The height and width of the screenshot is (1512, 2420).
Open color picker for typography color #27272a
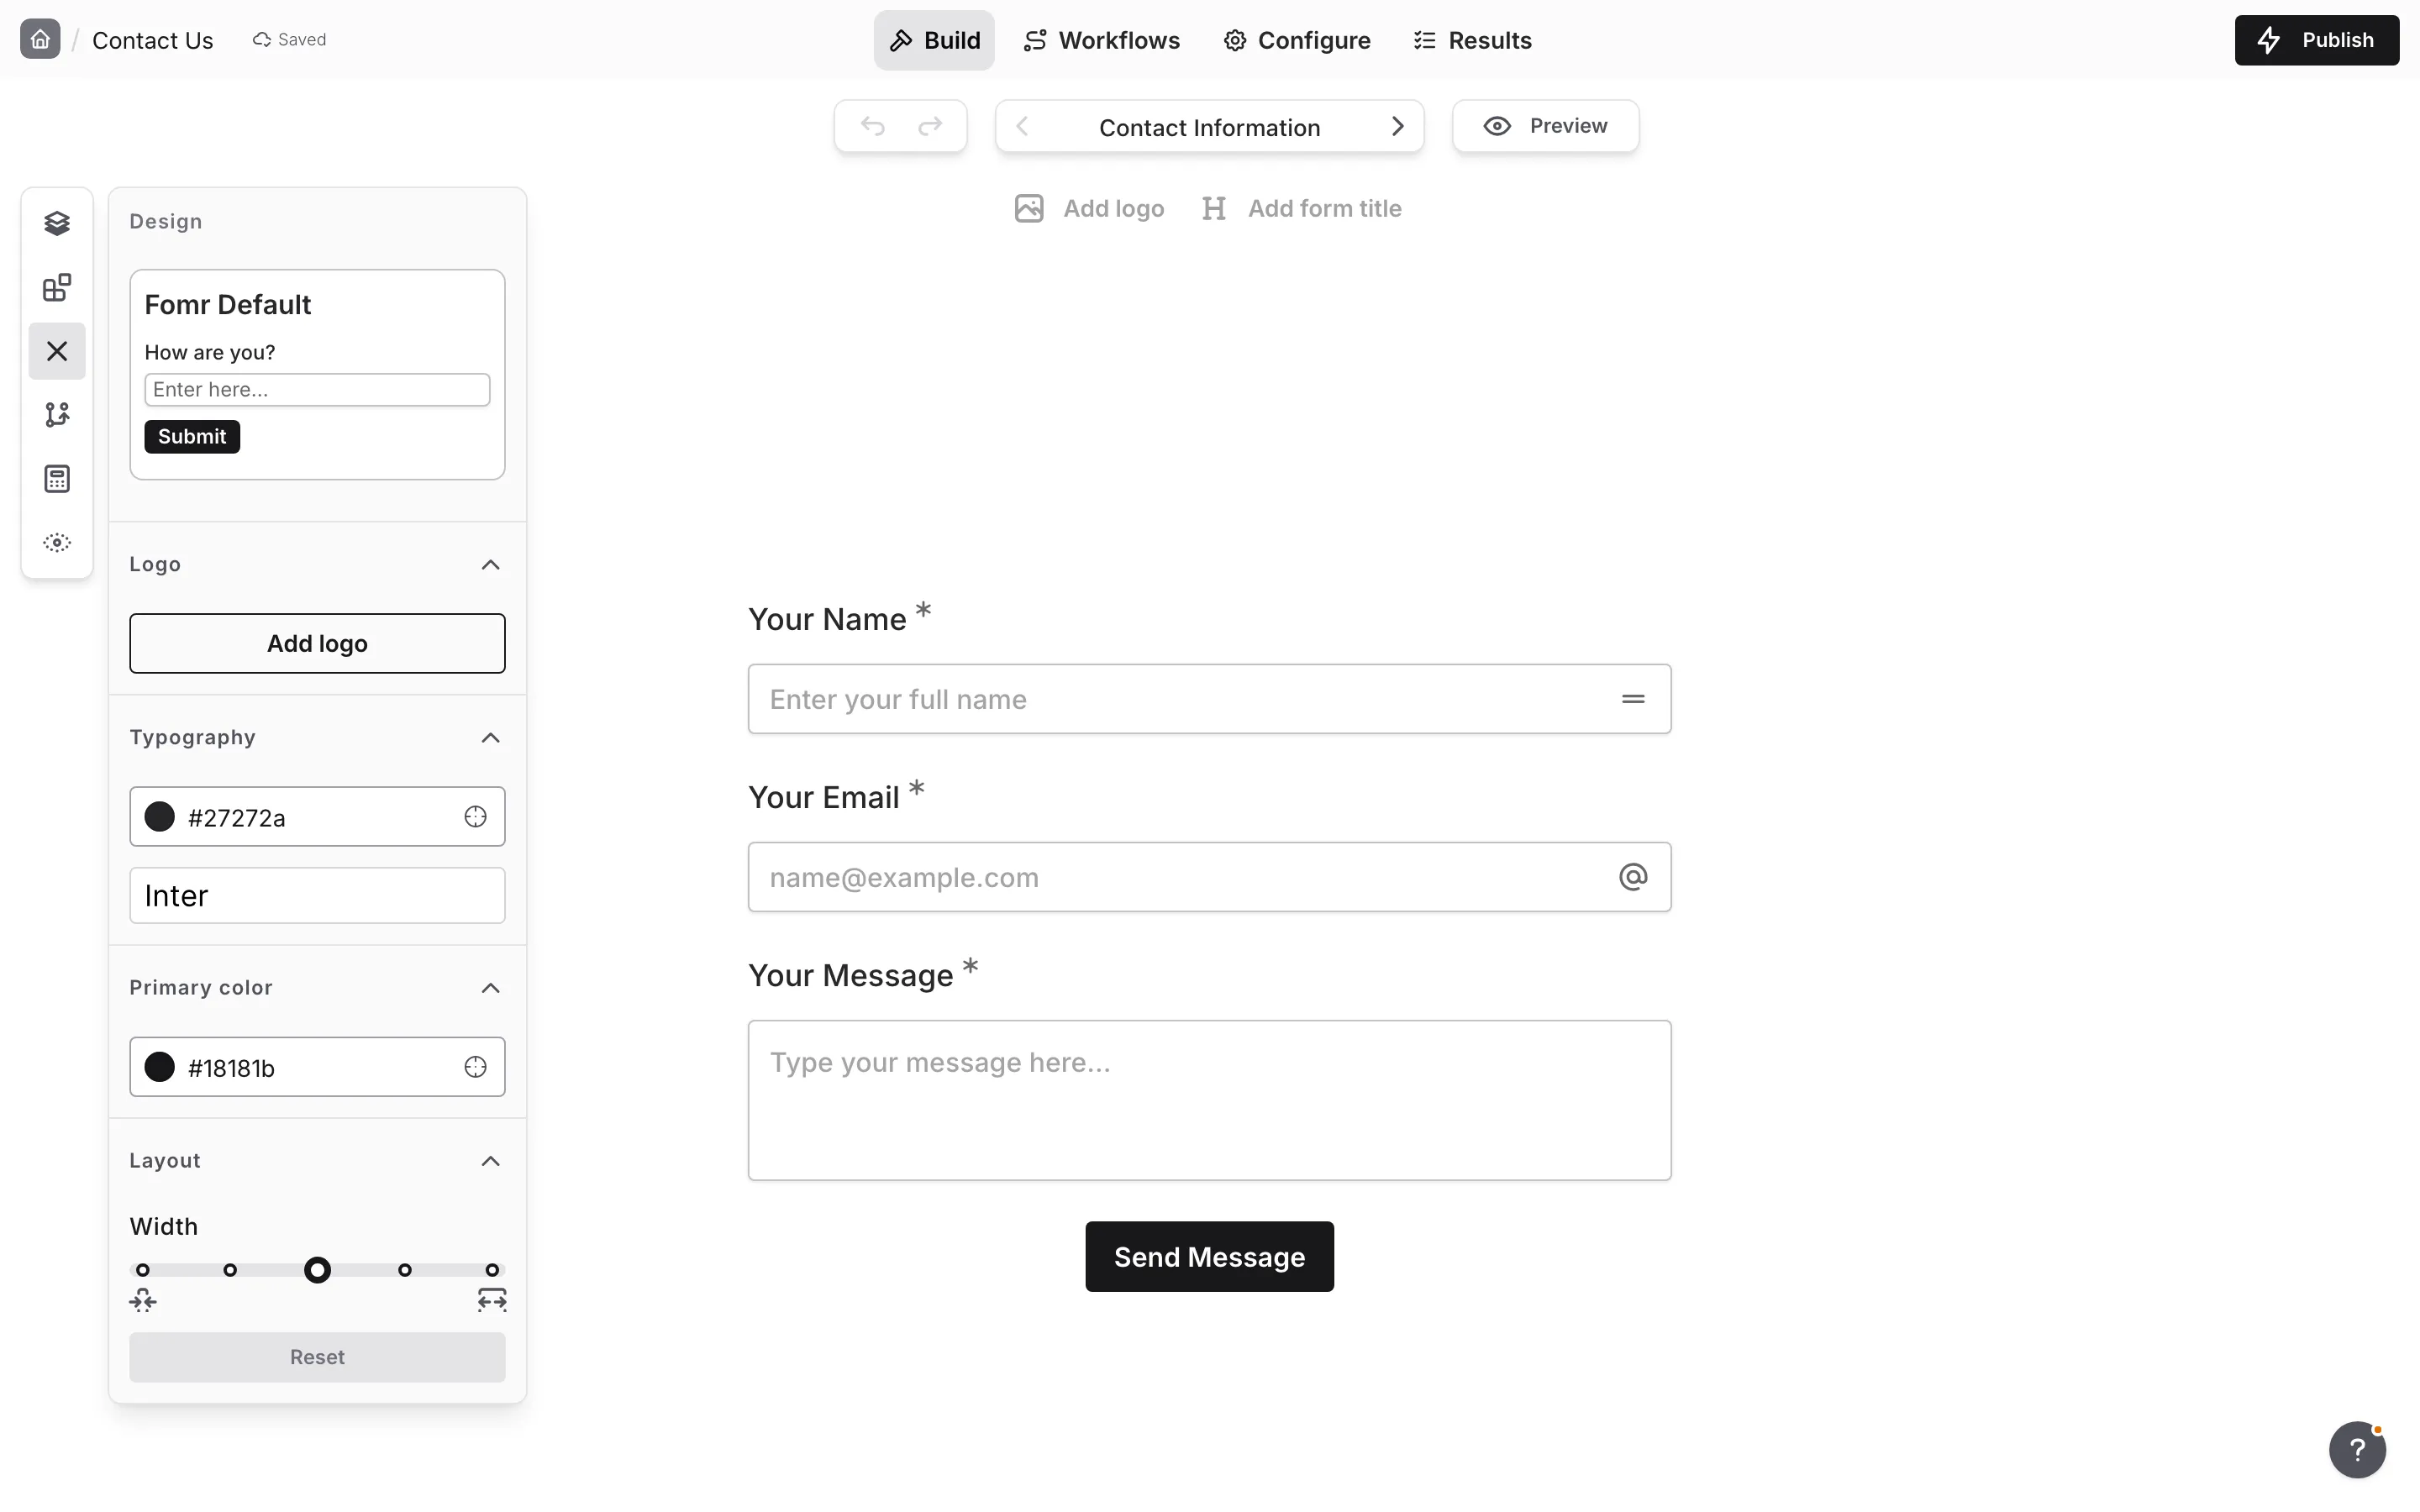click(x=475, y=817)
